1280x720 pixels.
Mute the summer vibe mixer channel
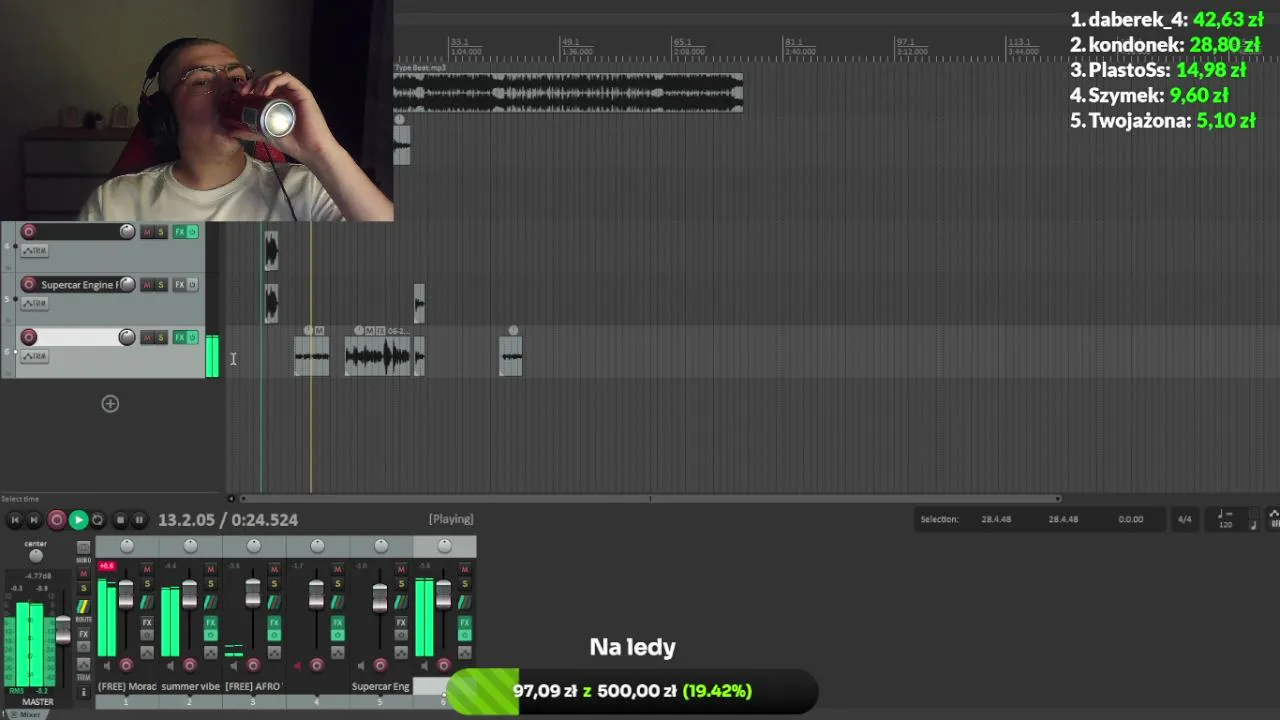tap(210, 569)
